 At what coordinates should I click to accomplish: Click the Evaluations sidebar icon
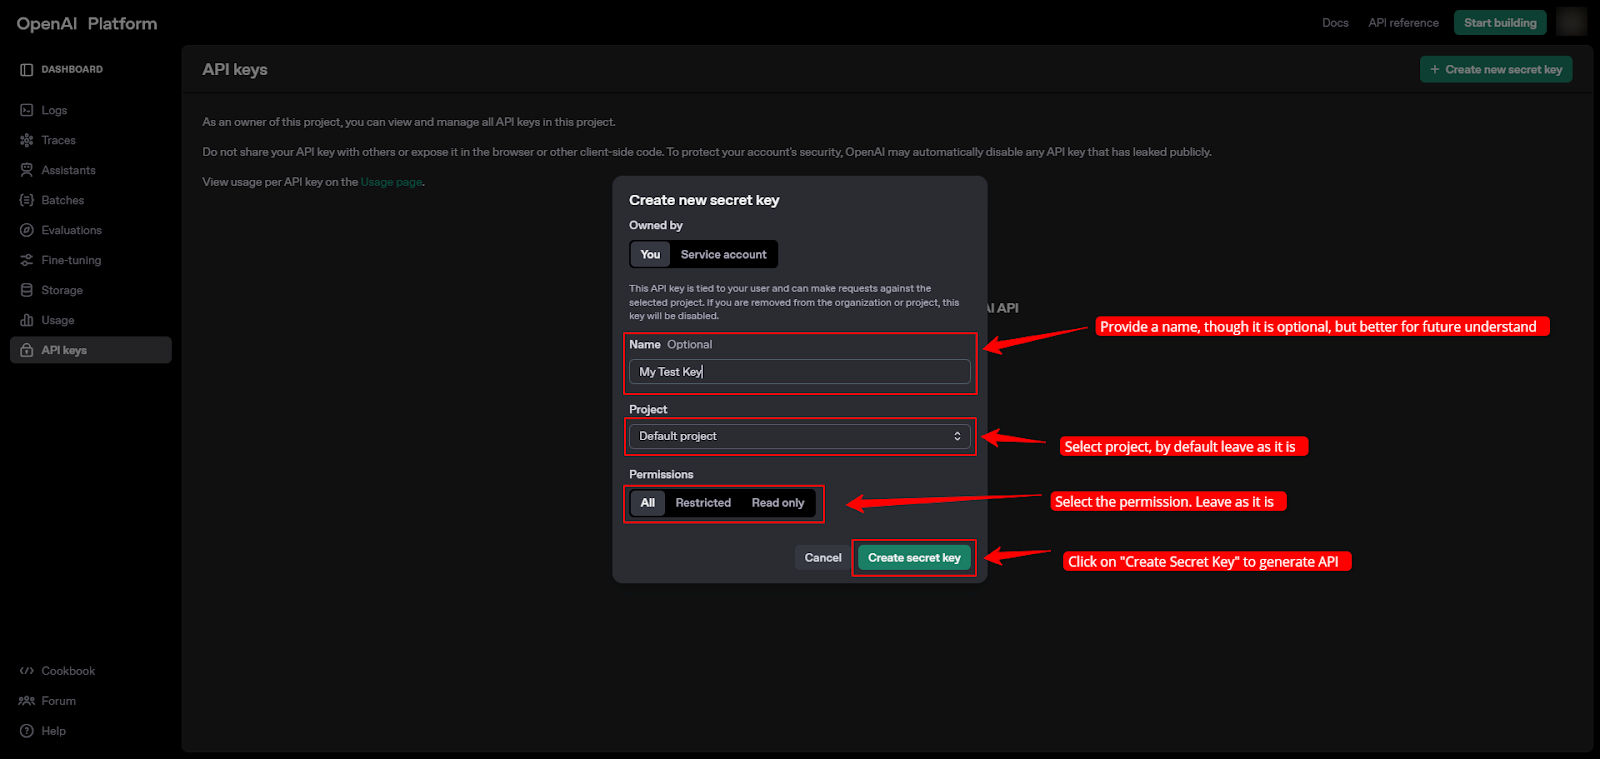pyautogui.click(x=27, y=230)
